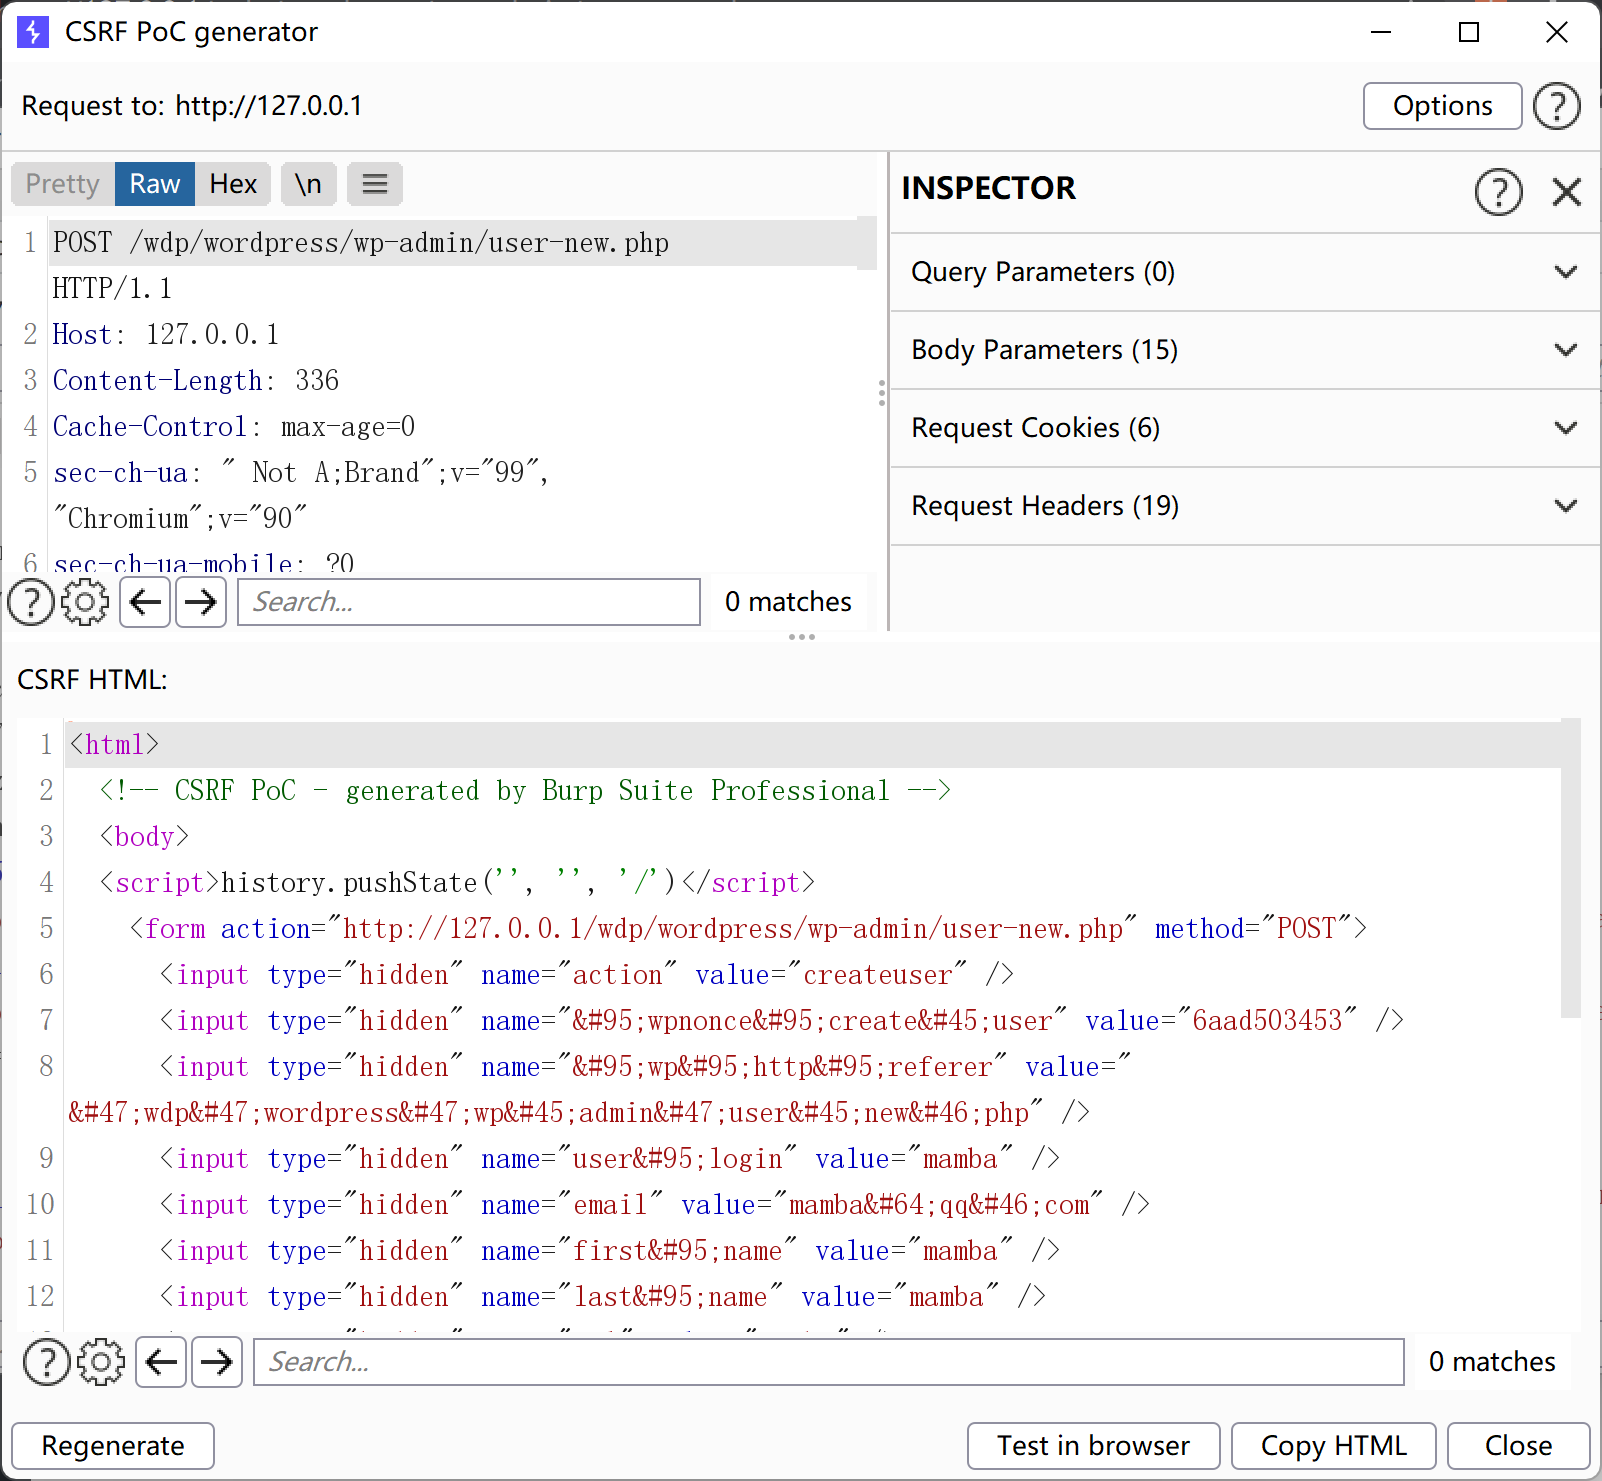Click the Cache-Control header line
Image resolution: width=1602 pixels, height=1481 pixels.
(234, 427)
